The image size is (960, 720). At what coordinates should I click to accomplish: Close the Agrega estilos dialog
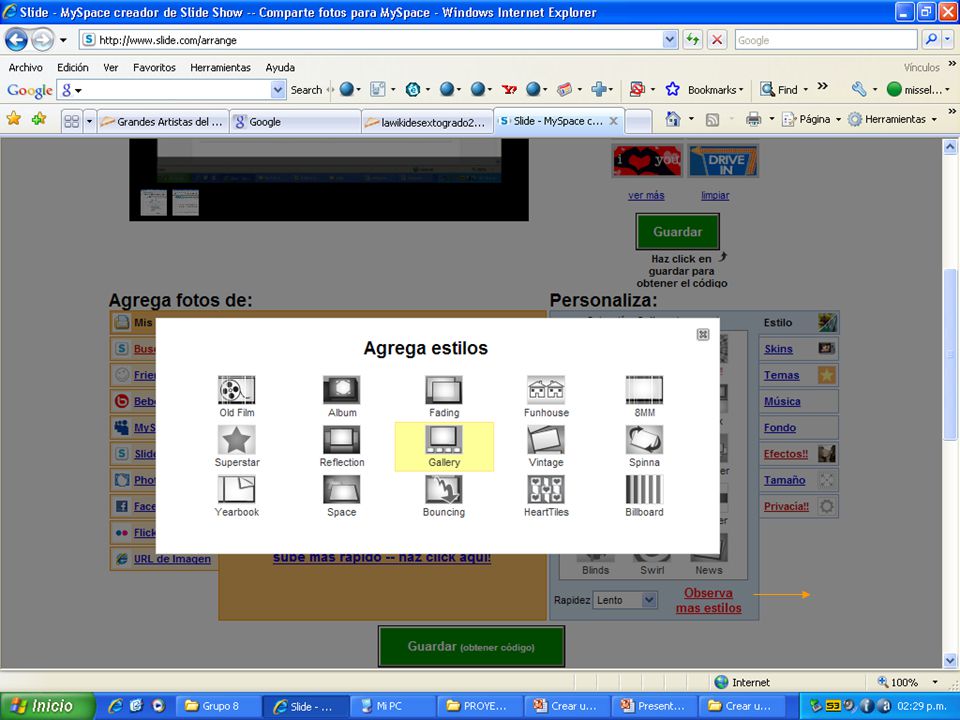(703, 334)
